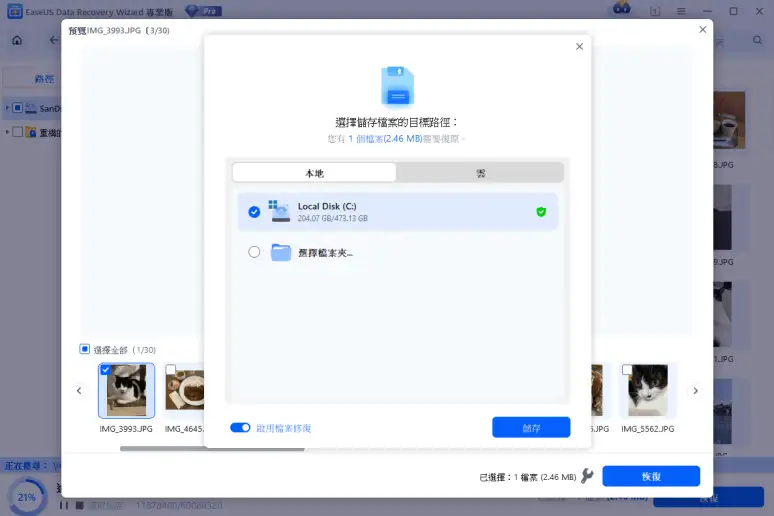The image size is (774, 516).
Task: Close the save destination dialog
Action: click(579, 47)
